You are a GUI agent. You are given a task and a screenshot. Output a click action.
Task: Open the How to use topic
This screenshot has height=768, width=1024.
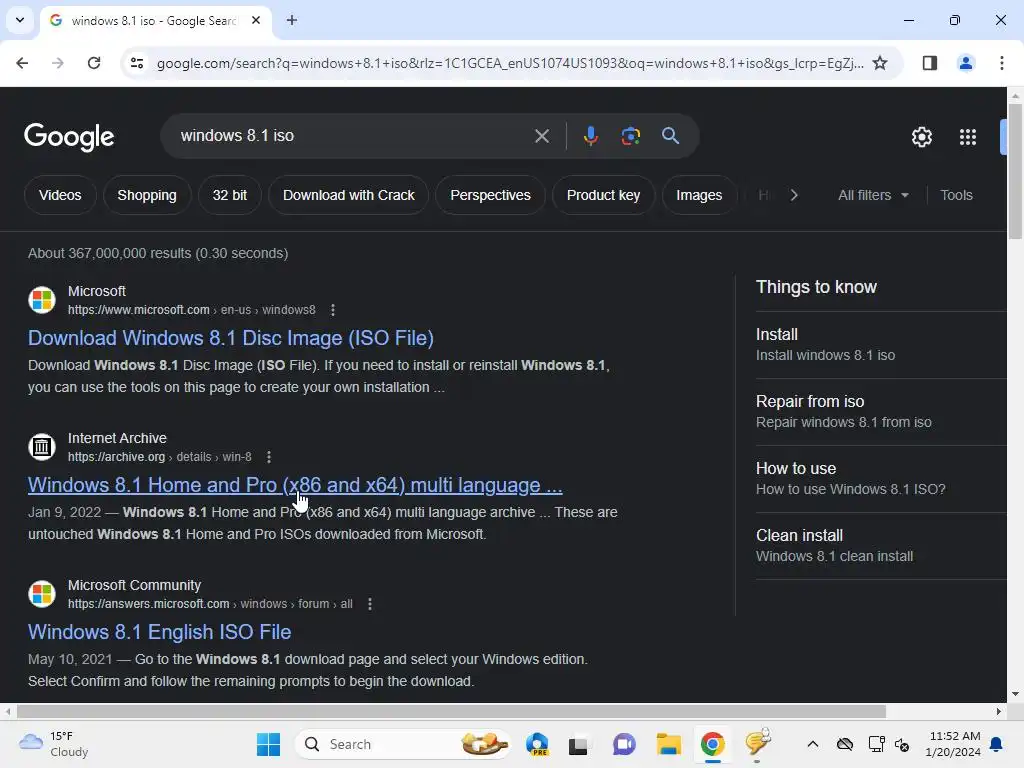click(x=880, y=479)
